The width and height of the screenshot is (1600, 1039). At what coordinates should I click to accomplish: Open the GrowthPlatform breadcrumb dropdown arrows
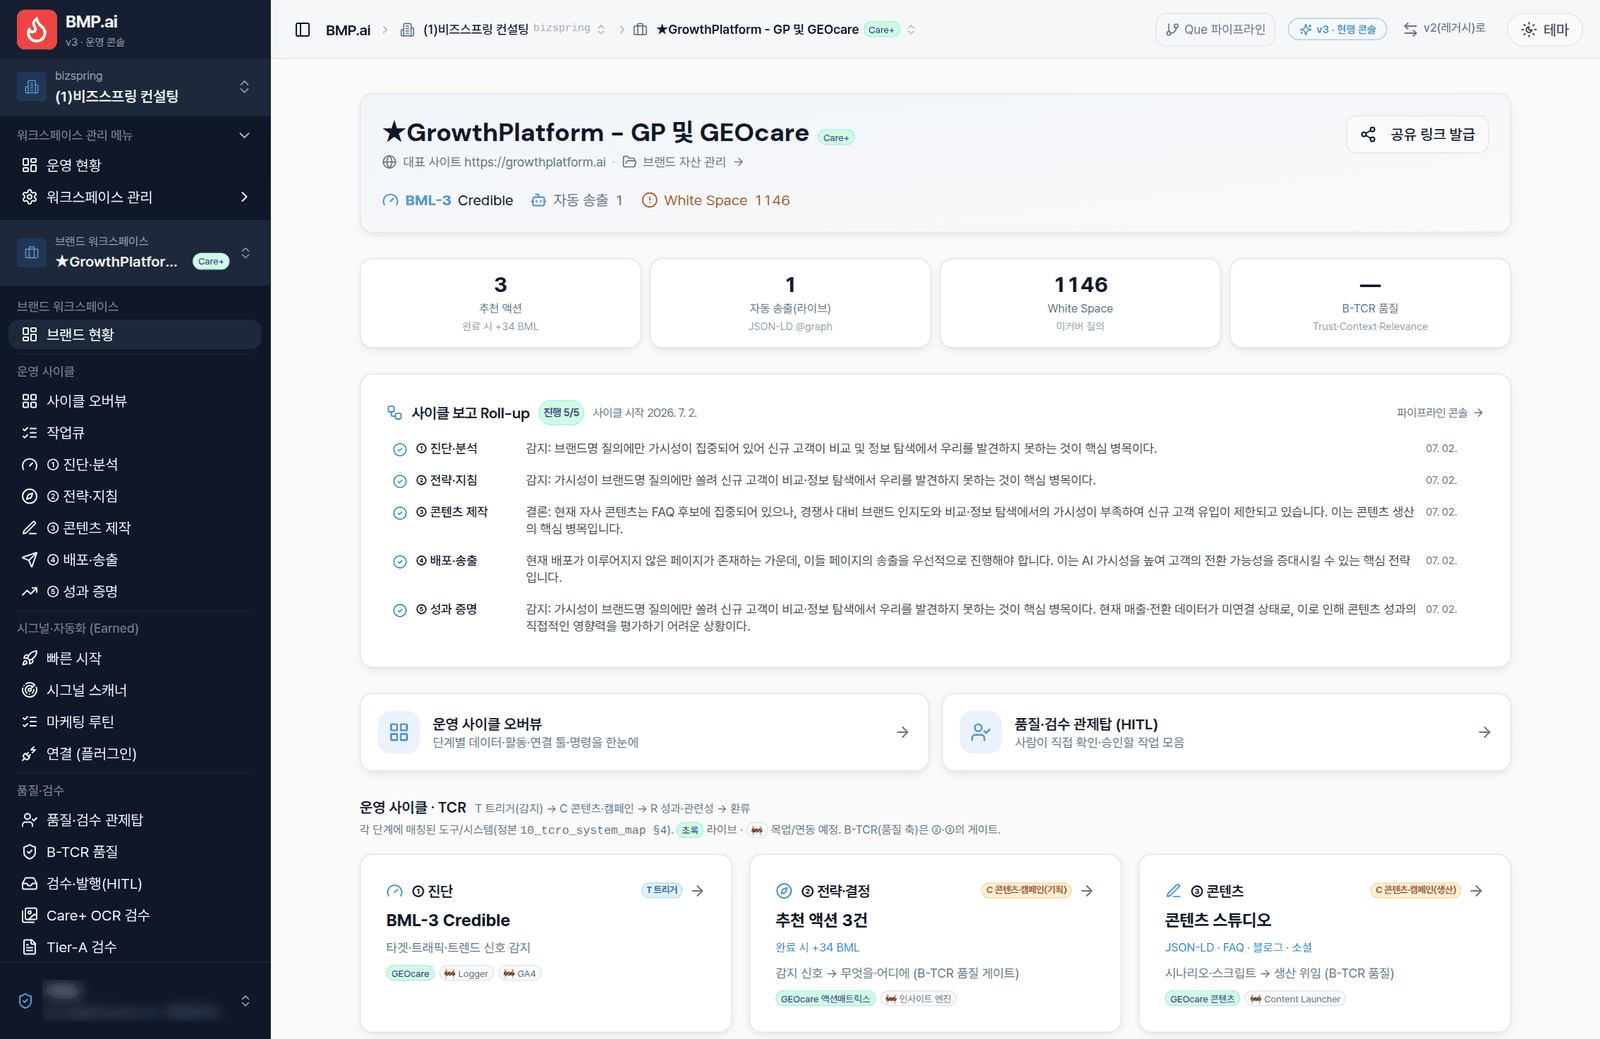coord(911,30)
